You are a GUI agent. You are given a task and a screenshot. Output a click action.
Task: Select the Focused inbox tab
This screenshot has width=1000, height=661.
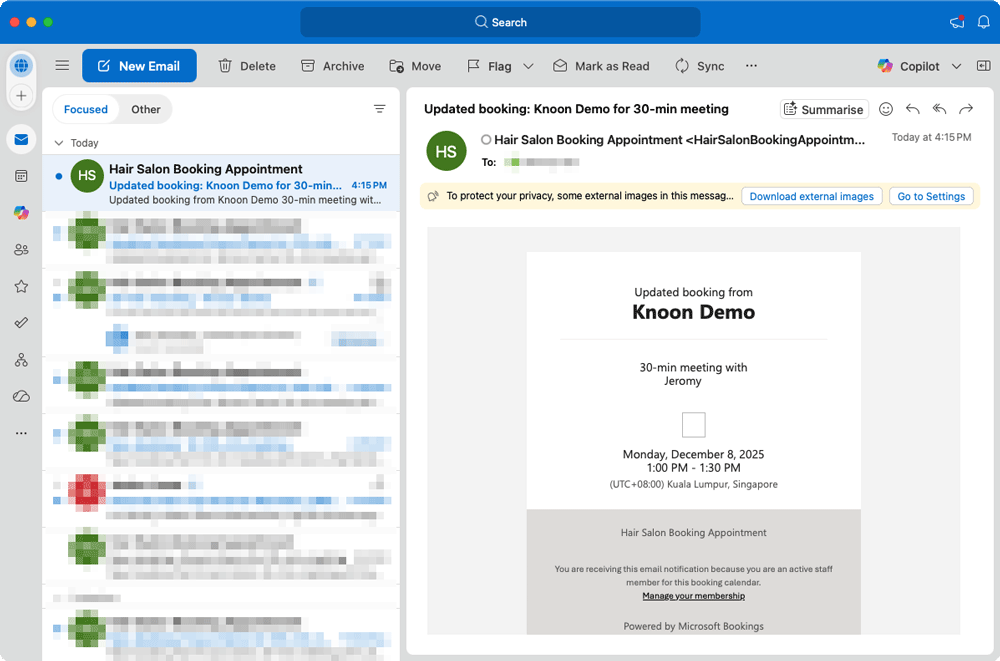(x=86, y=109)
